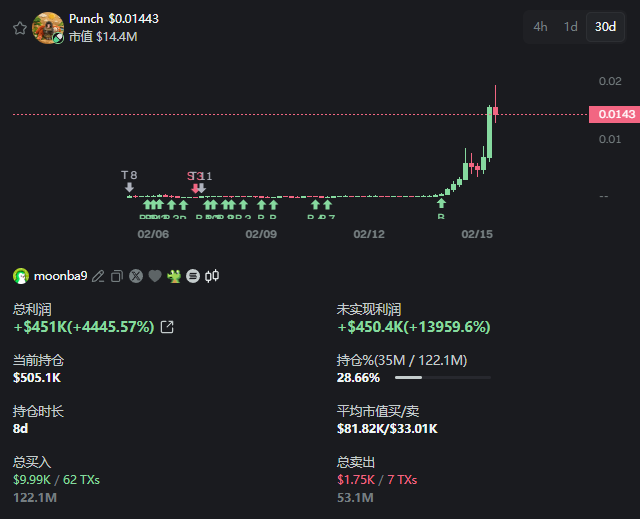640x519 pixels.
Task: Open the Solana explorer icon
Action: click(x=192, y=276)
